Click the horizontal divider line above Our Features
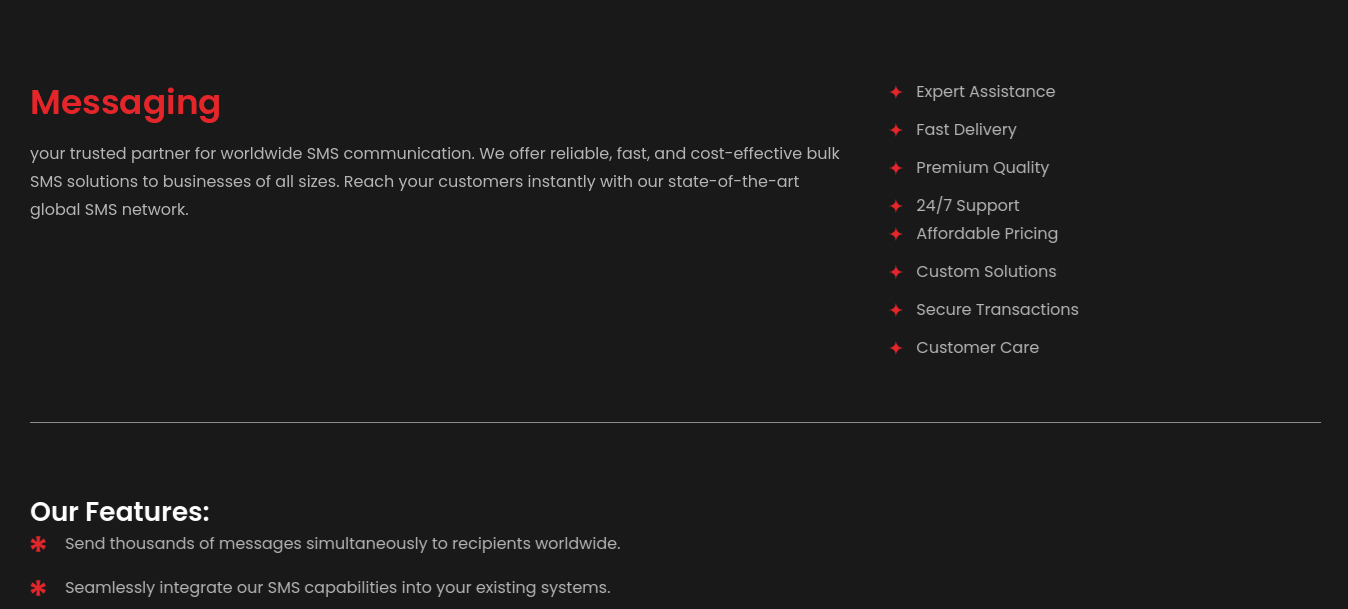 click(675, 423)
